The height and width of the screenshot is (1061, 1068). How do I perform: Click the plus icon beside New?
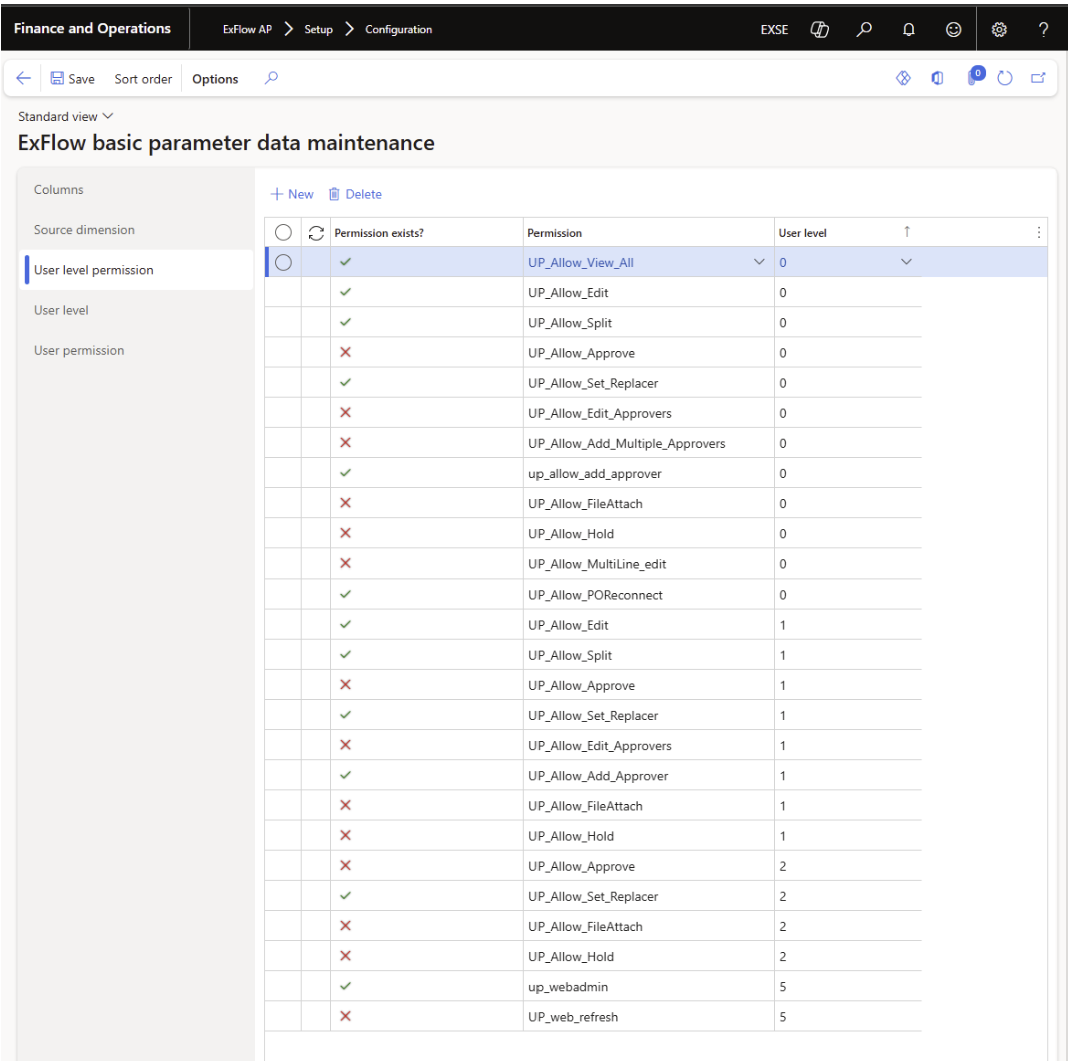[277, 194]
